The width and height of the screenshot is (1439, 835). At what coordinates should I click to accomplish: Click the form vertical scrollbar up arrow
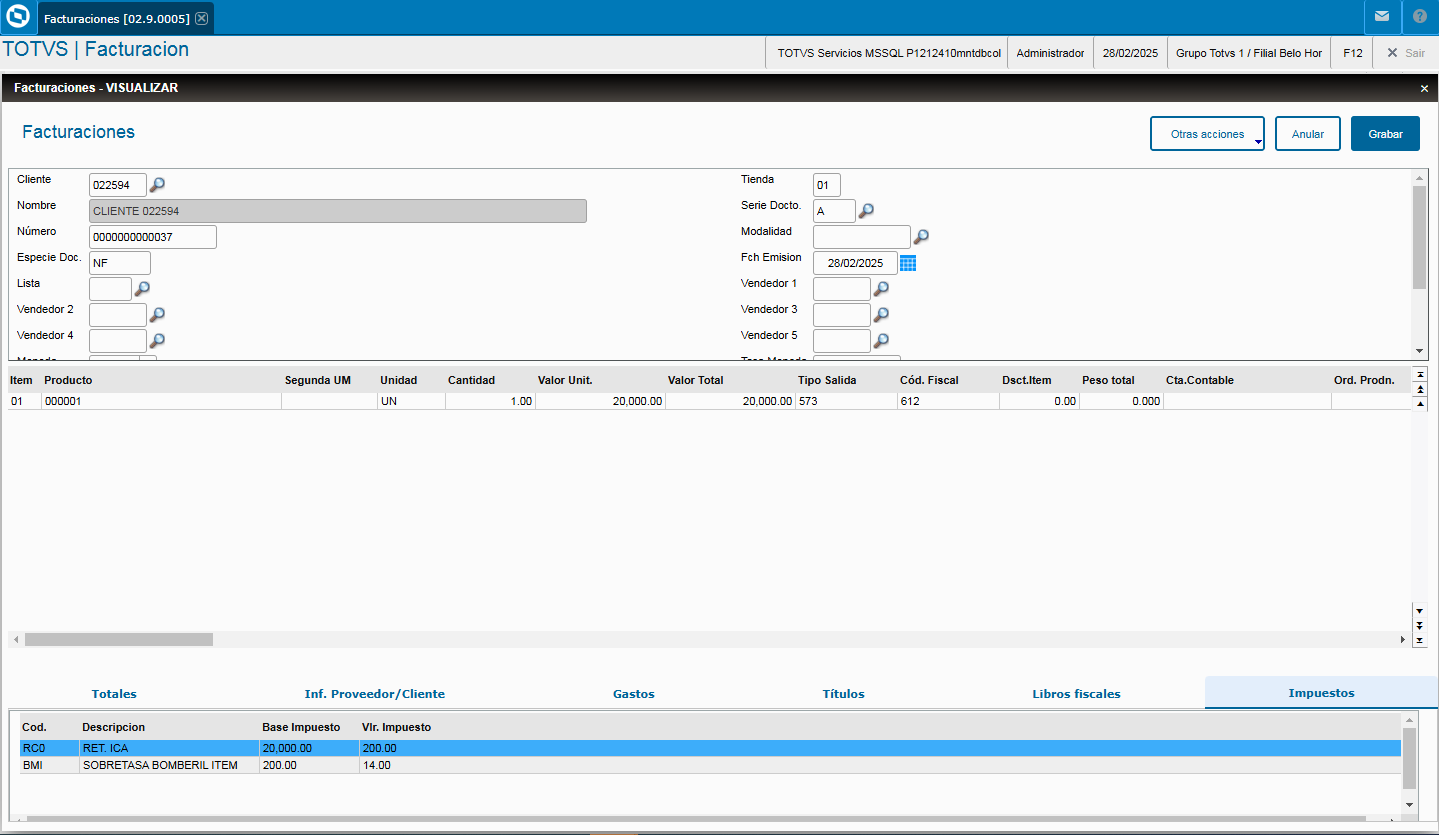click(x=1419, y=178)
